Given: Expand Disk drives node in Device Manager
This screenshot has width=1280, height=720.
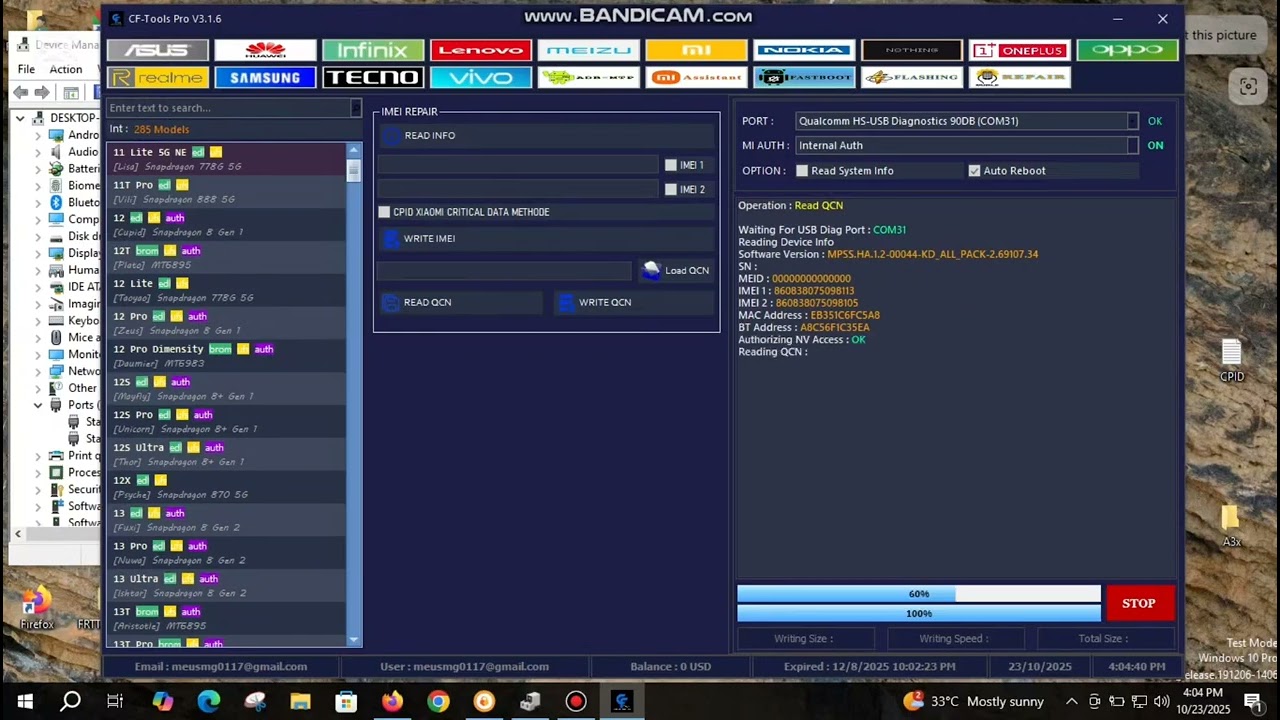Looking at the screenshot, I should pyautogui.click(x=38, y=236).
